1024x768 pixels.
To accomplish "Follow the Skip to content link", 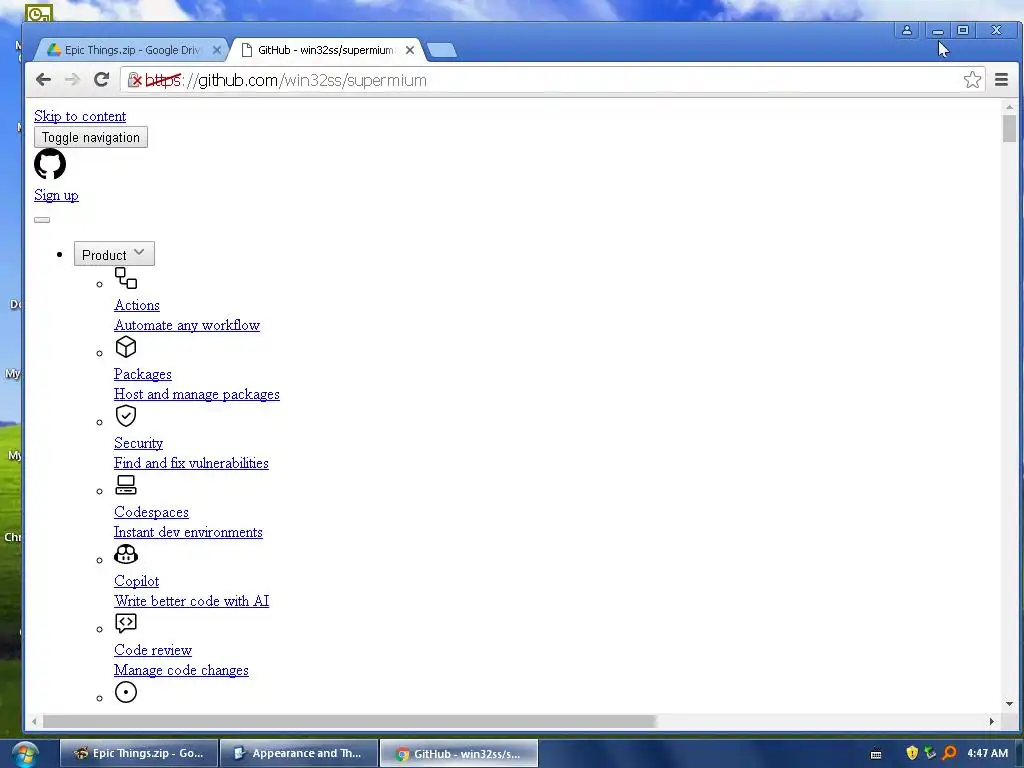I will click(80, 116).
